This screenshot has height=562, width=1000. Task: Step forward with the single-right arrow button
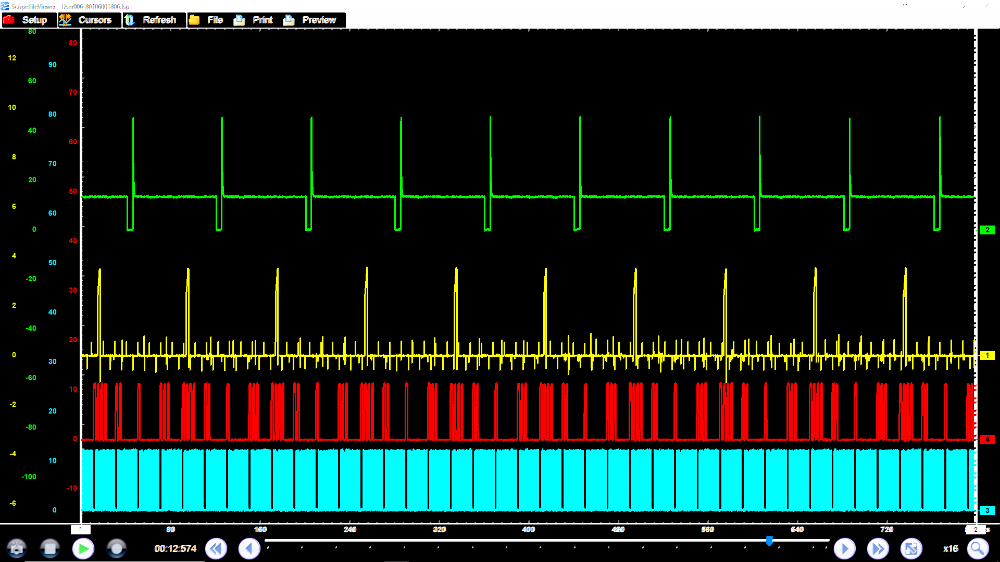point(845,548)
